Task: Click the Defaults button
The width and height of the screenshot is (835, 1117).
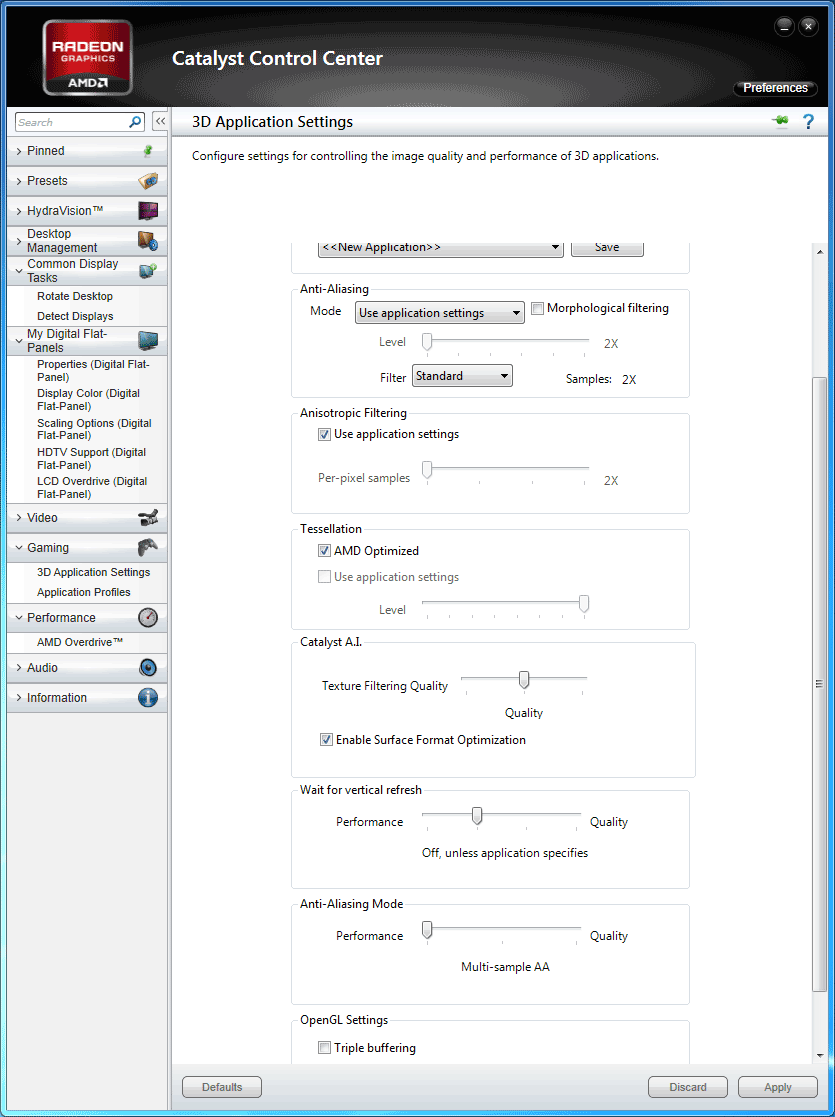Action: point(222,1087)
